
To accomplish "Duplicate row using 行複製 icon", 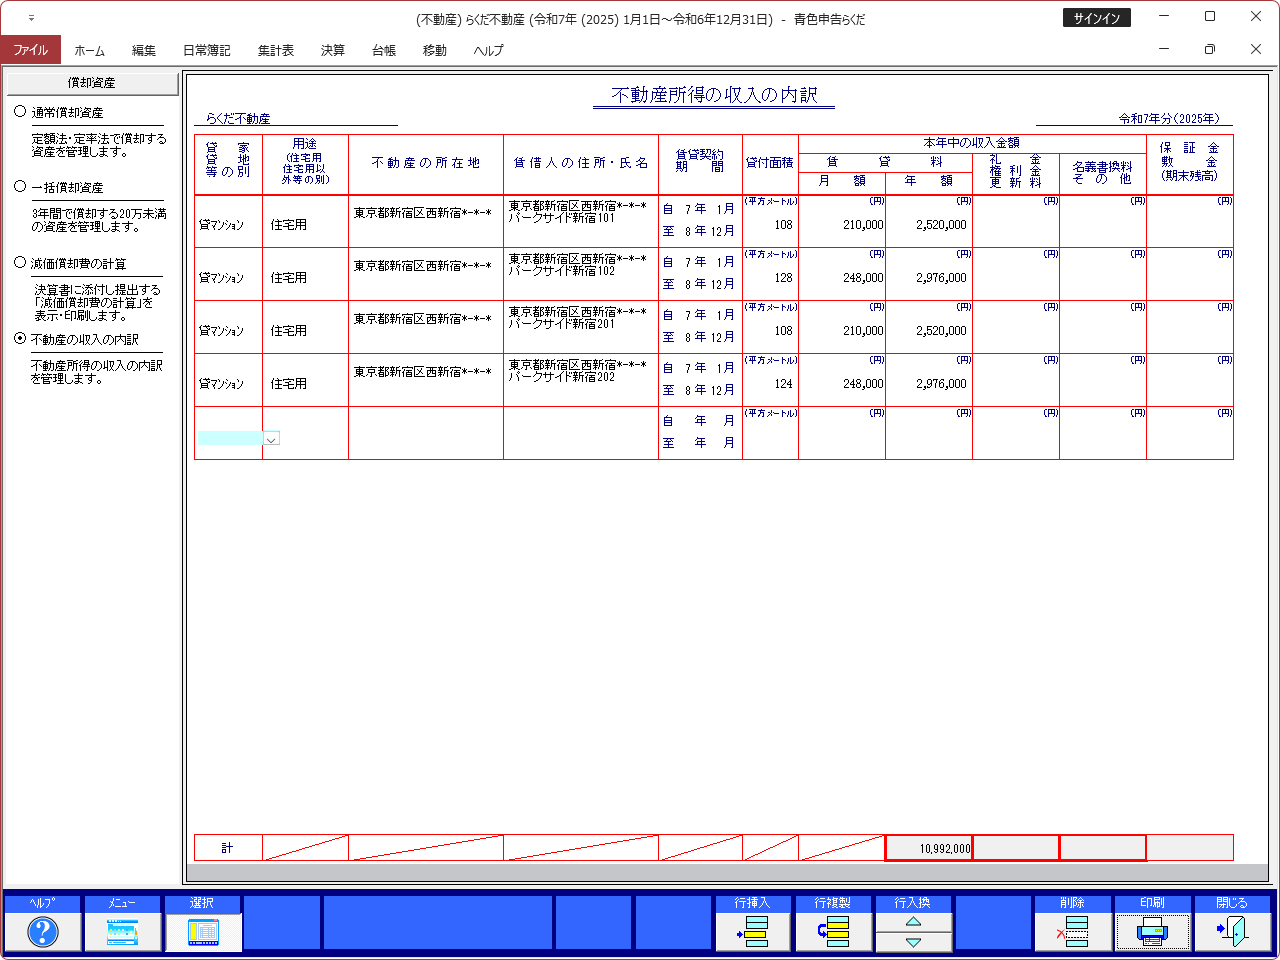I will (833, 932).
